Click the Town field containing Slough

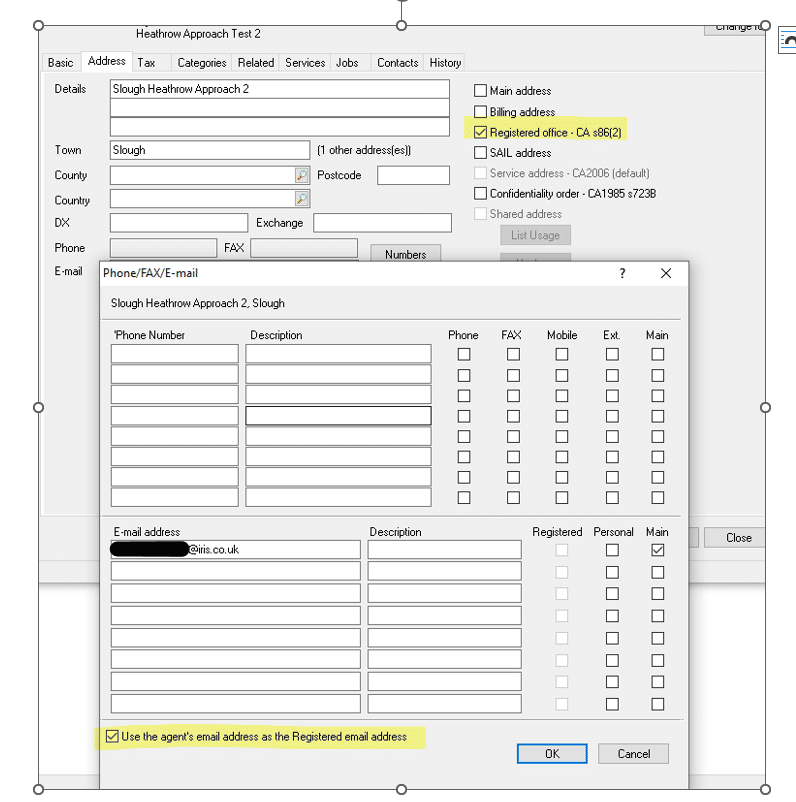(210, 150)
